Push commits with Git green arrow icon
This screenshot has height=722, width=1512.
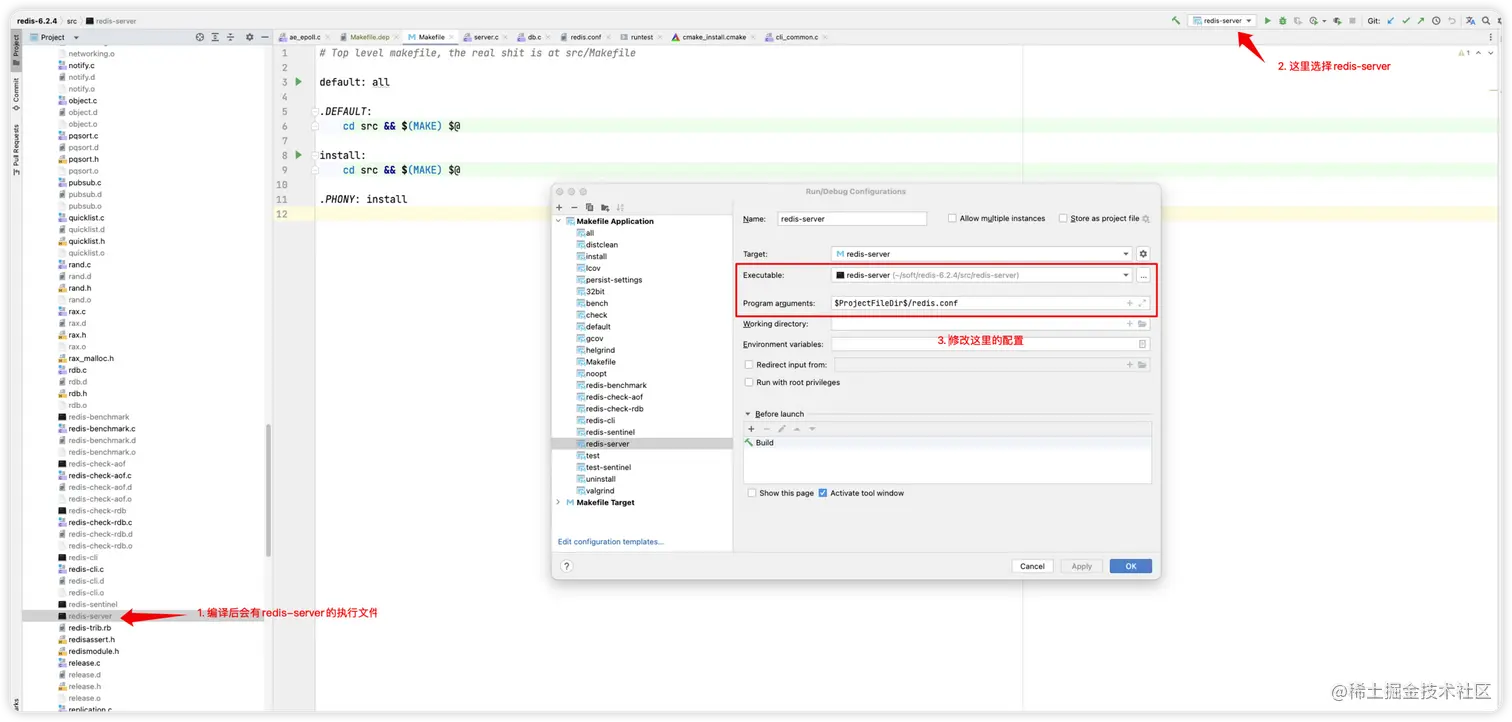coord(1421,20)
